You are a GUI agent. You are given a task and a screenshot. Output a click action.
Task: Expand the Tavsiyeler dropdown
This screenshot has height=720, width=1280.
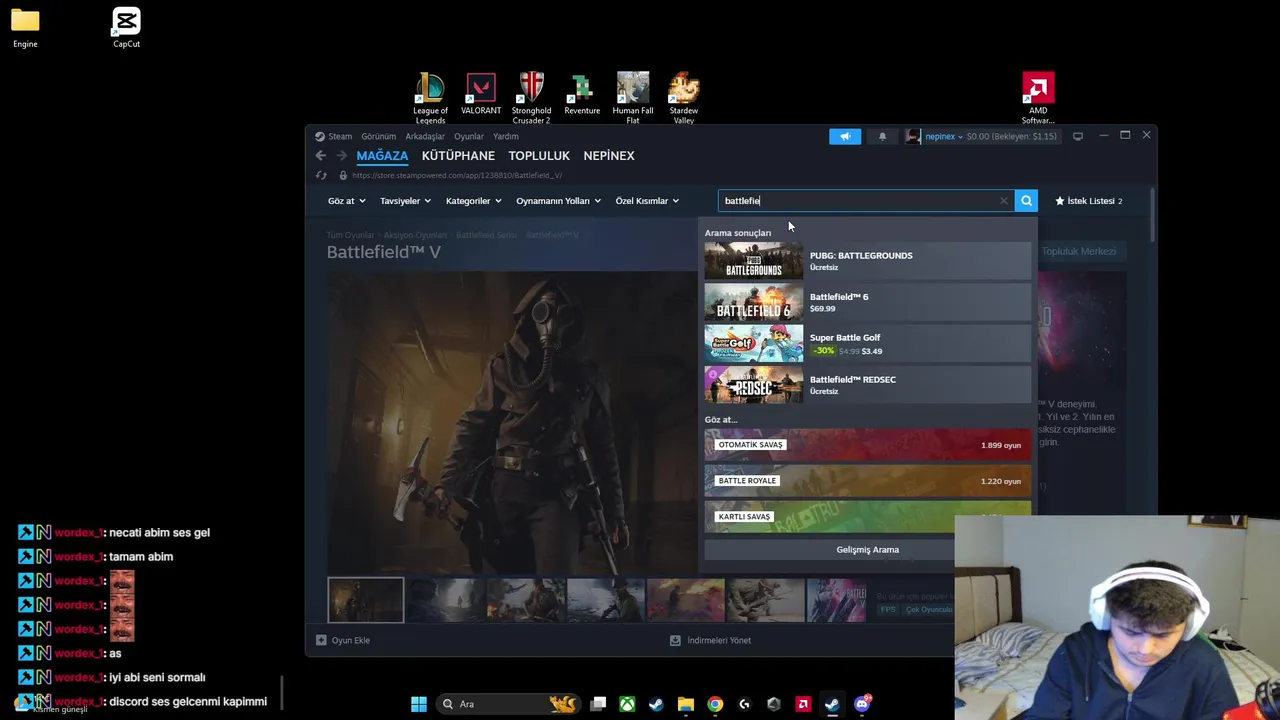tap(405, 201)
